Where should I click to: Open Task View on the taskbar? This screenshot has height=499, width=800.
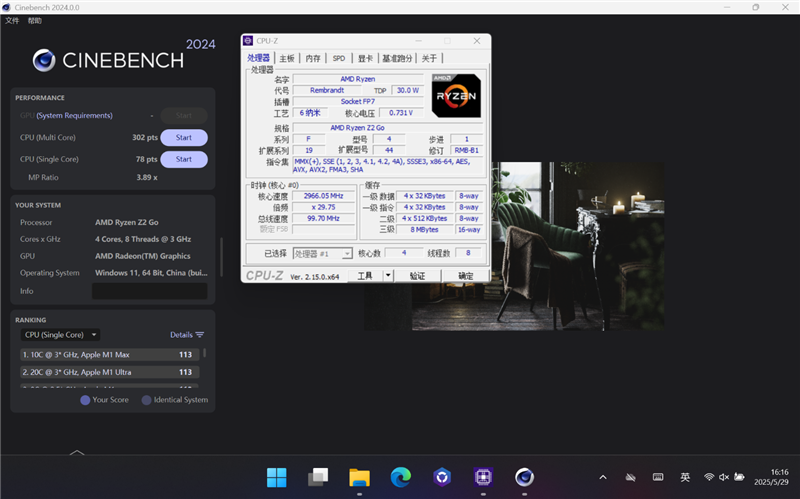point(318,478)
